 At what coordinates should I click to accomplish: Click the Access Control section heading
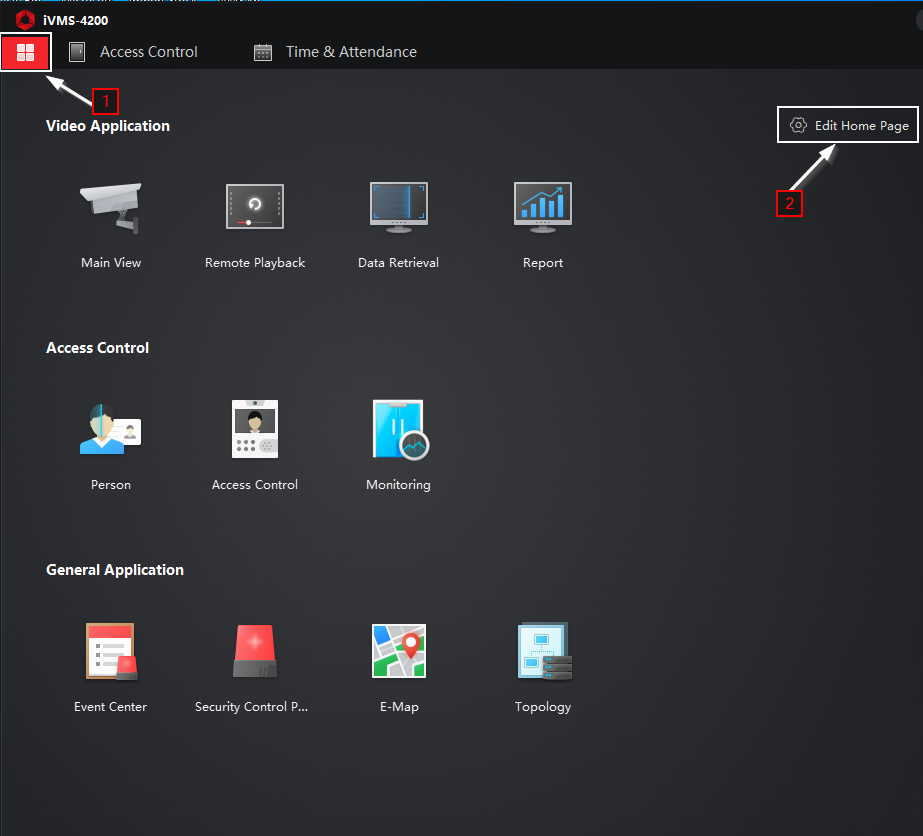pyautogui.click(x=97, y=348)
